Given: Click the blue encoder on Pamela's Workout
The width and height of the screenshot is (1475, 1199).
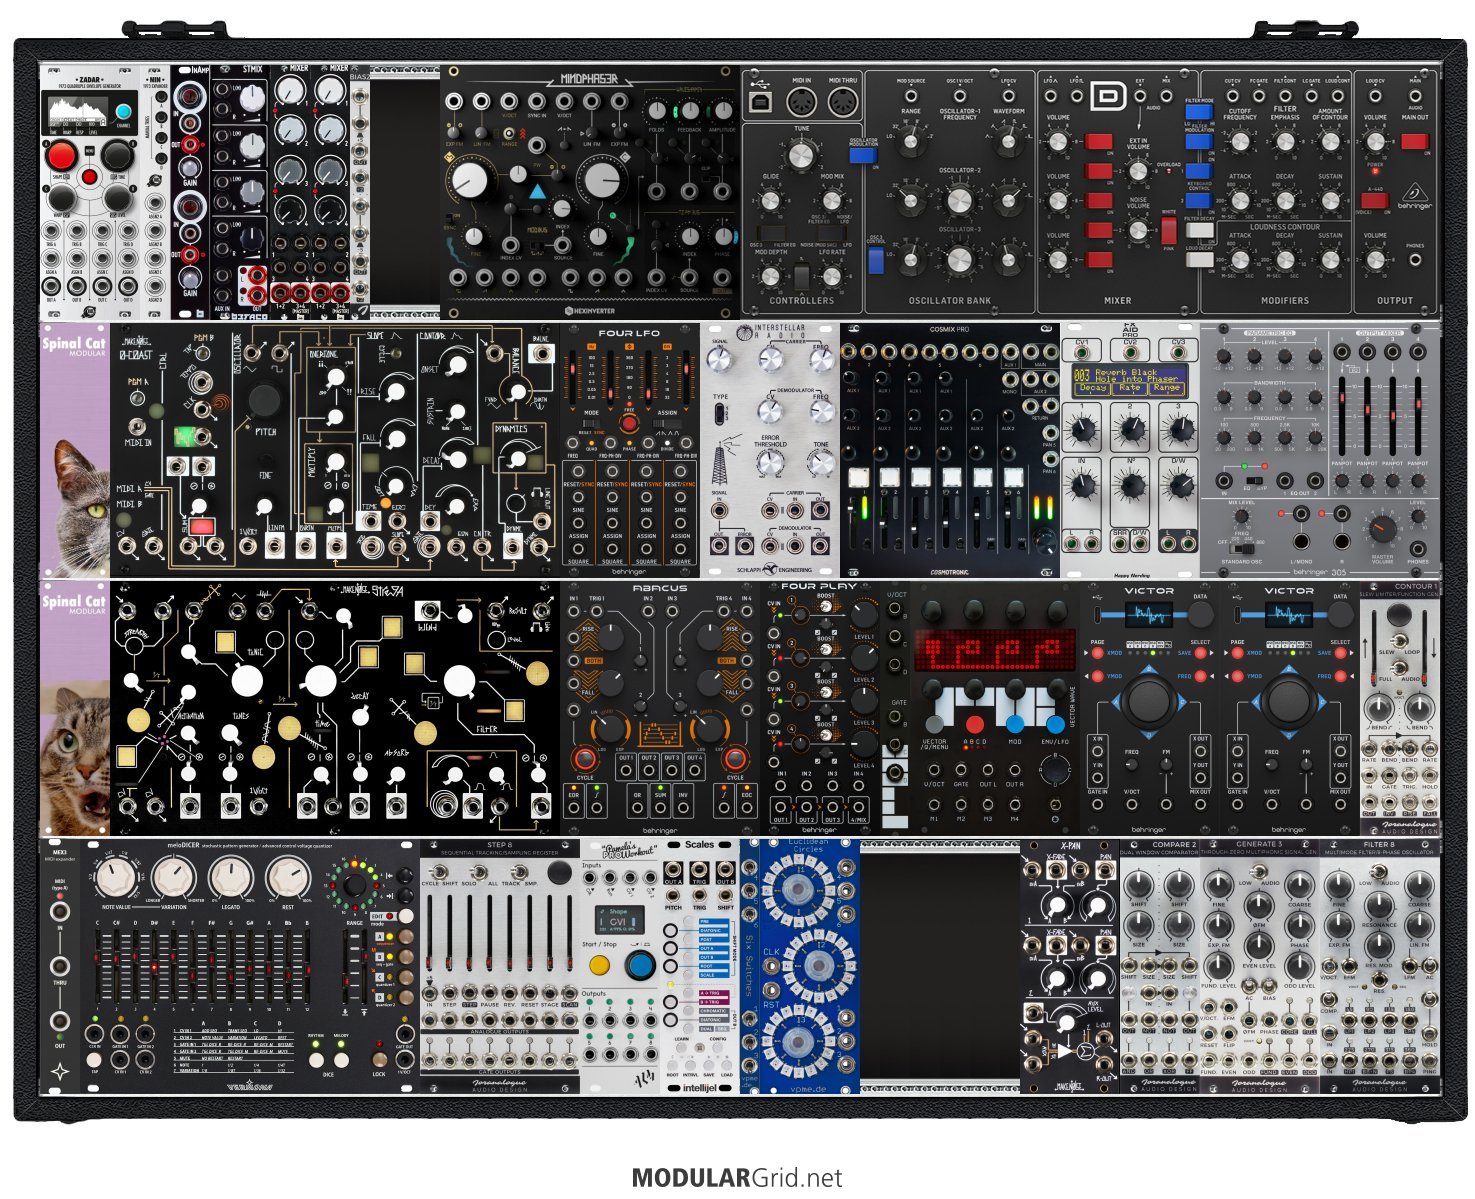Looking at the screenshot, I should (640, 965).
